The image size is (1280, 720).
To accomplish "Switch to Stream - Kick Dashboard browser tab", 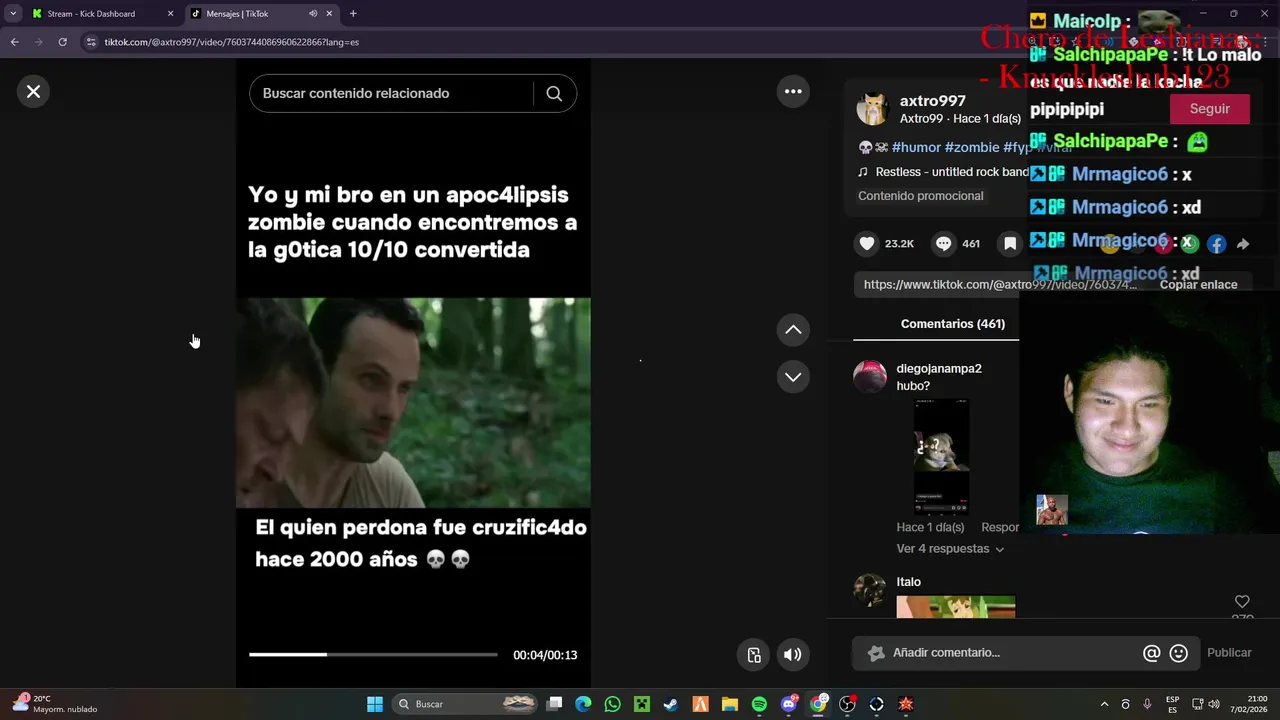I will click(103, 14).
